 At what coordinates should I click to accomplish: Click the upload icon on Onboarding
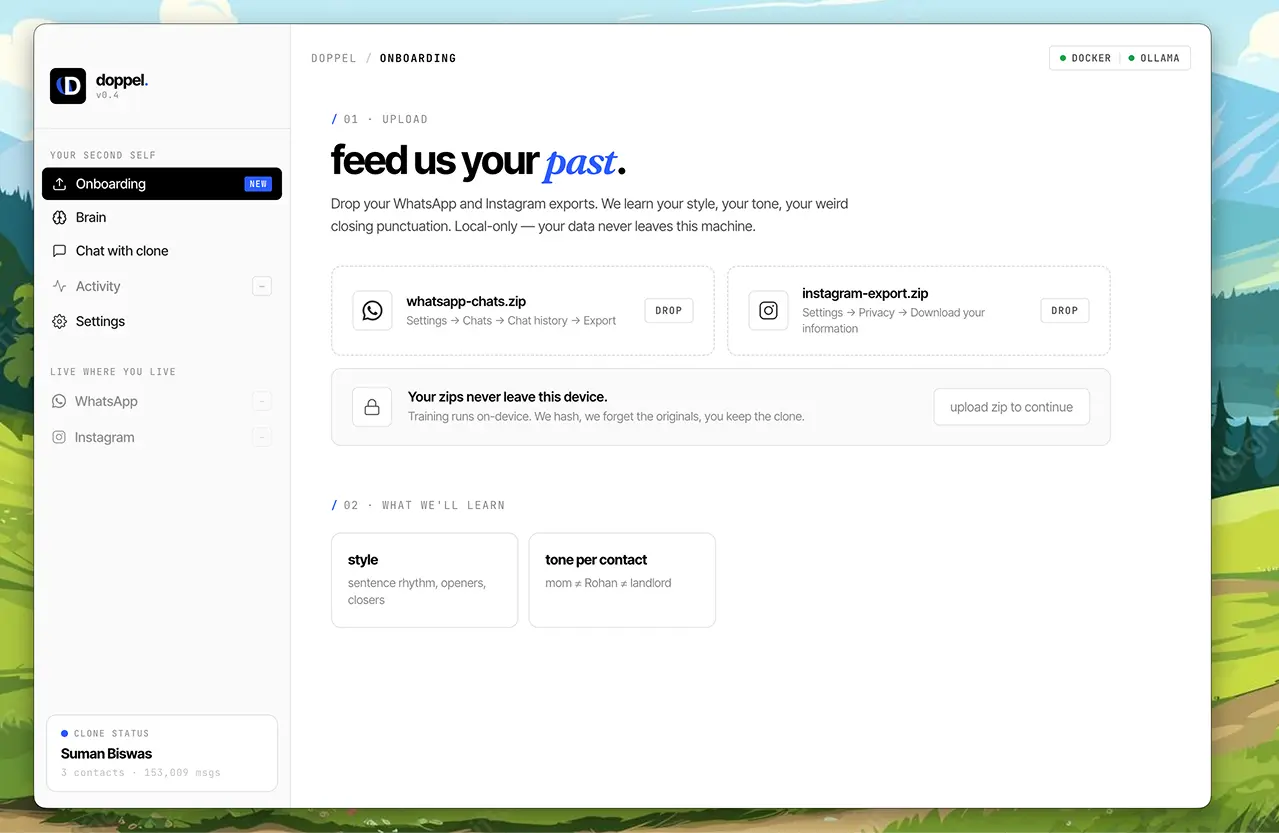coord(59,184)
